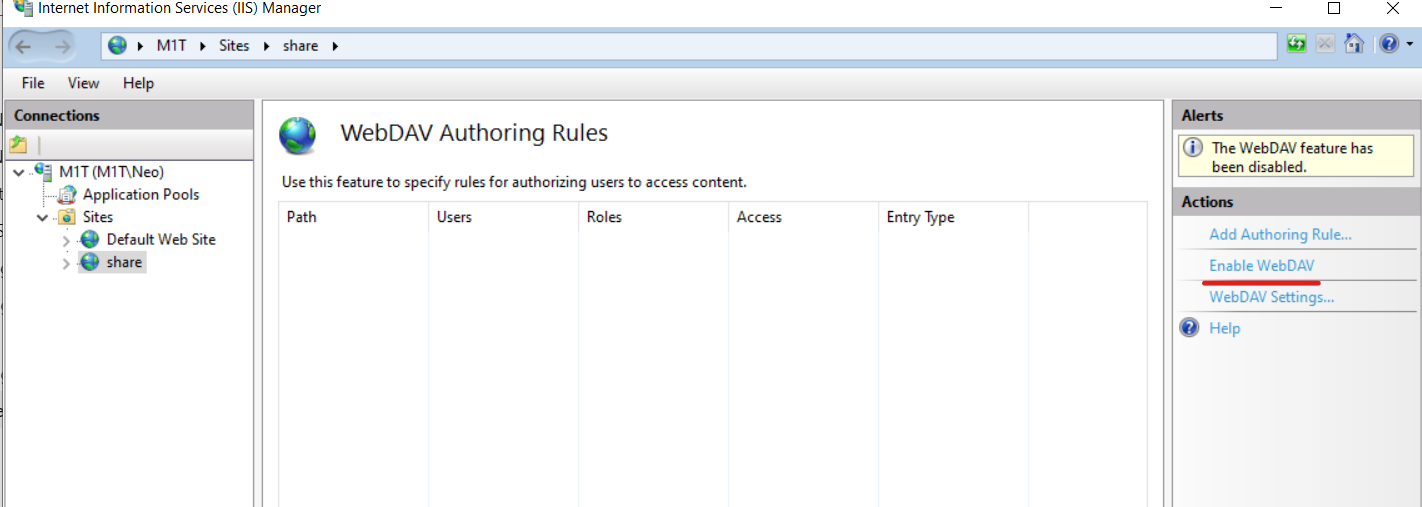
Task: Sort by the Roles column header
Action: (x=653, y=217)
